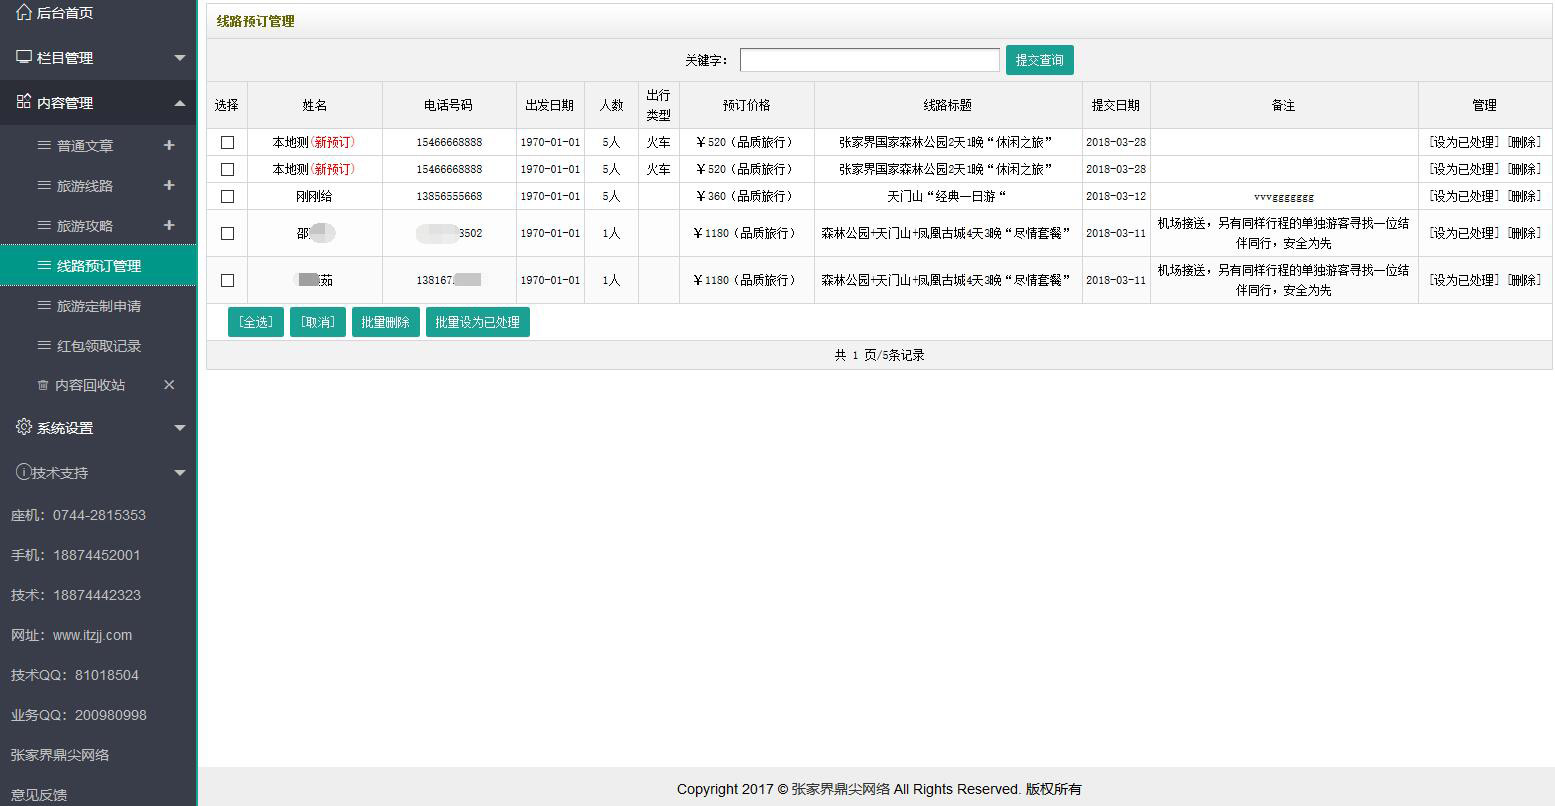This screenshot has height=806, width=1555.
Task: Click the 13856555668 phone number cell
Action: 449,196
